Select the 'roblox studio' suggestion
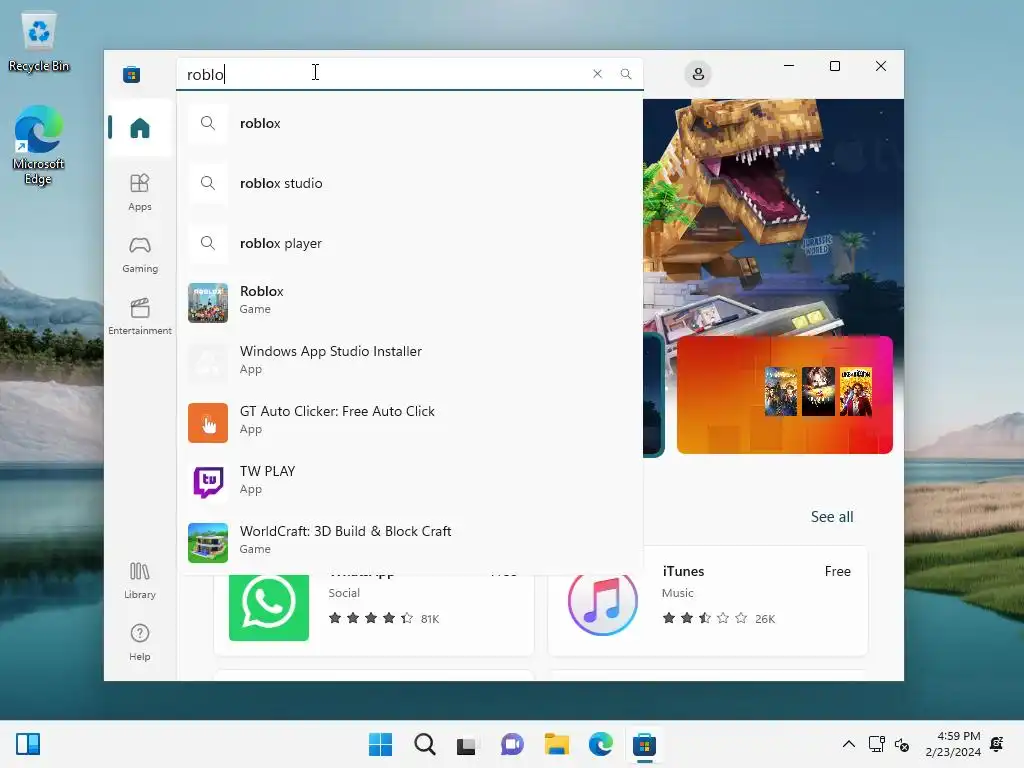 point(410,184)
